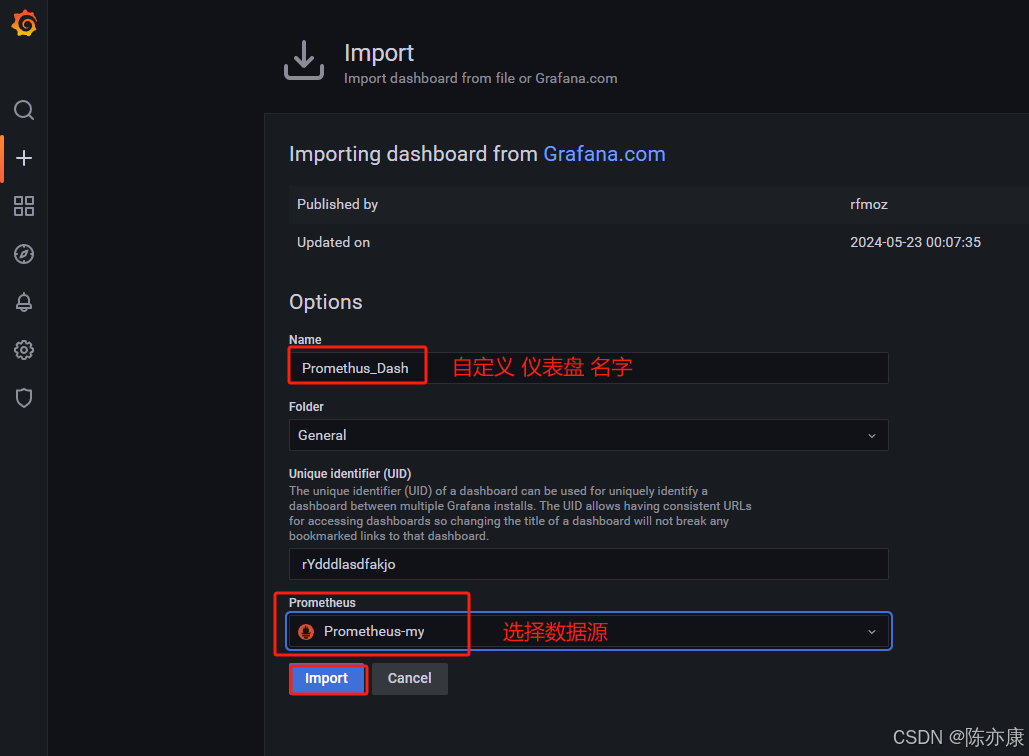Viewport: 1029px width, 756px height.
Task: Click the Import page title
Action: (x=379, y=53)
